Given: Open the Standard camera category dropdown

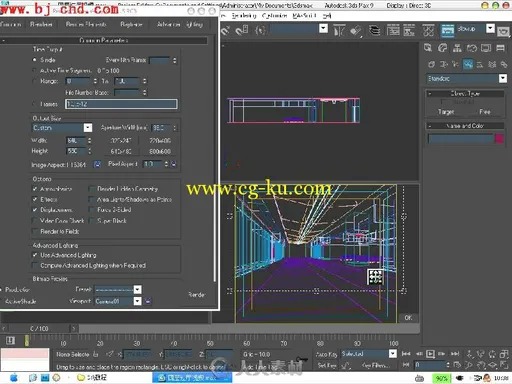Looking at the screenshot, I should 503,78.
